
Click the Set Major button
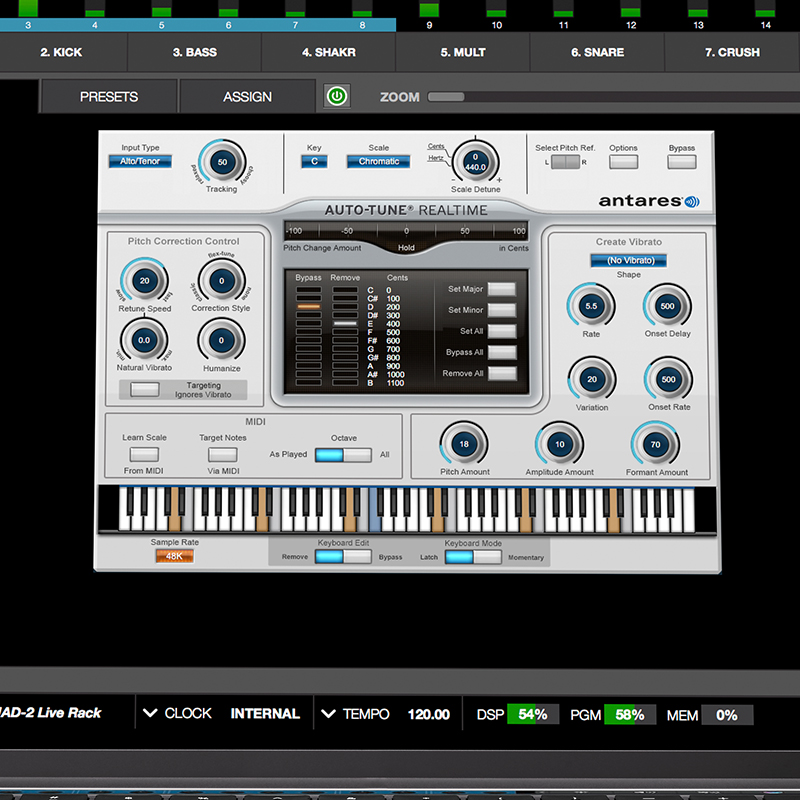[x=502, y=289]
